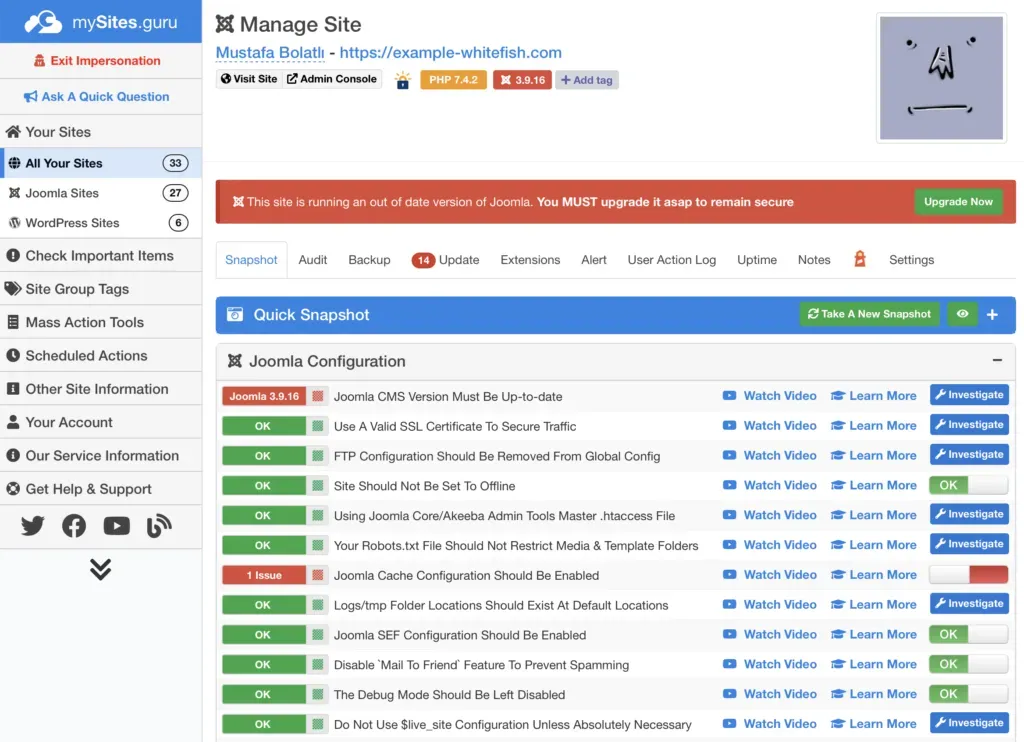The image size is (1024, 742).
Task: Toggle OK switch for Debug Mode check
Action: click(x=968, y=693)
